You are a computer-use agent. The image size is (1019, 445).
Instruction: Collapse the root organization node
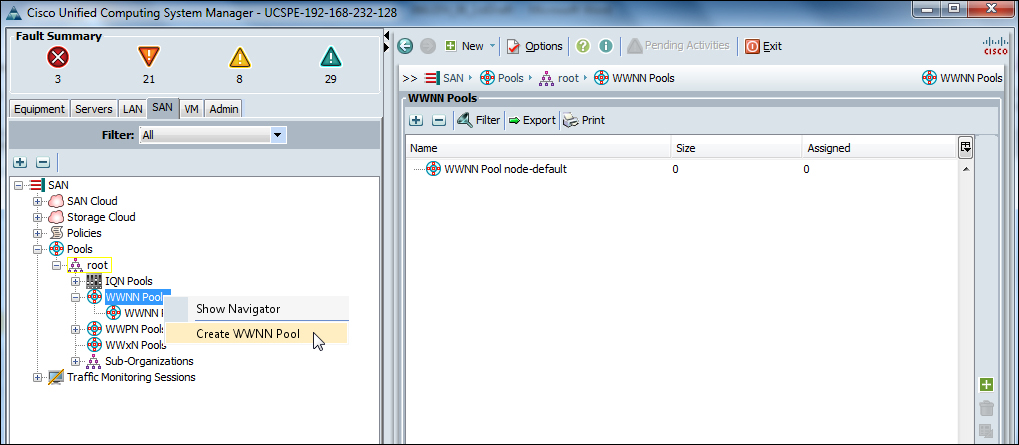pos(57,265)
